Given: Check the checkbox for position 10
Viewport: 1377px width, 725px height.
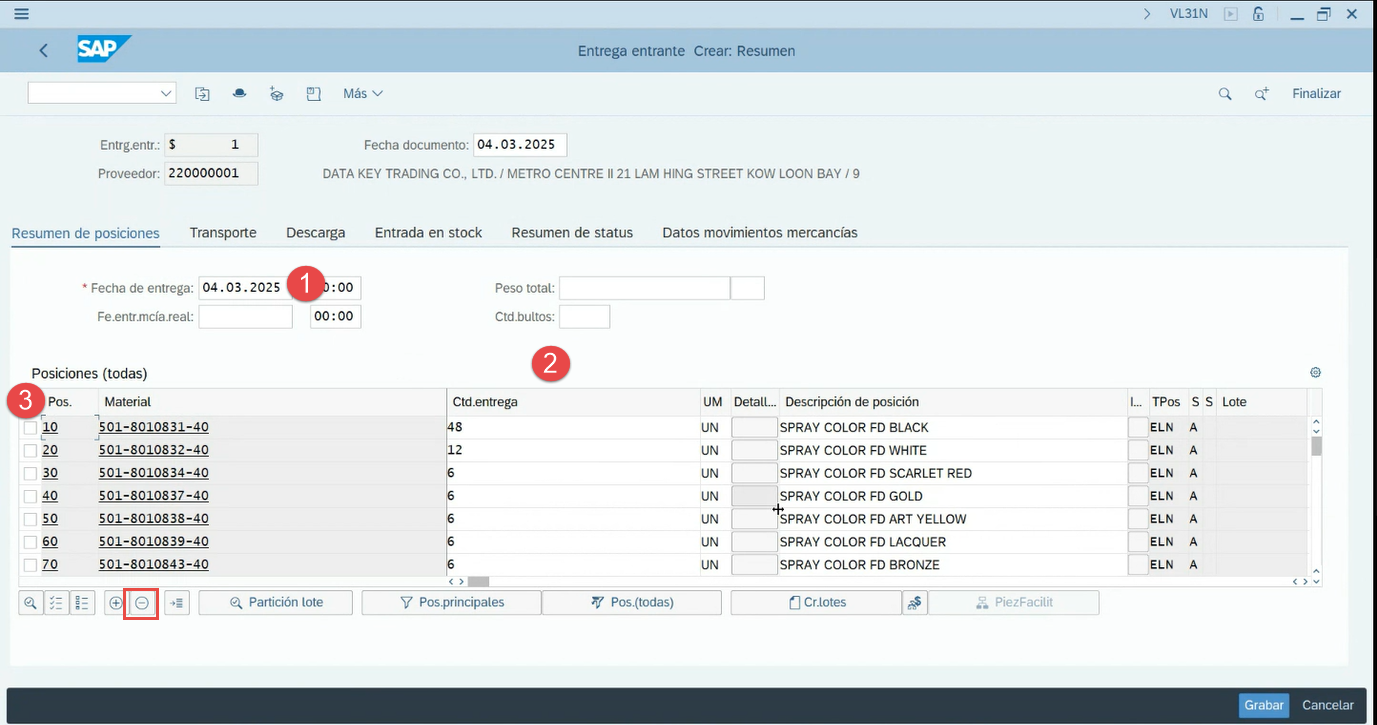Looking at the screenshot, I should (x=30, y=428).
